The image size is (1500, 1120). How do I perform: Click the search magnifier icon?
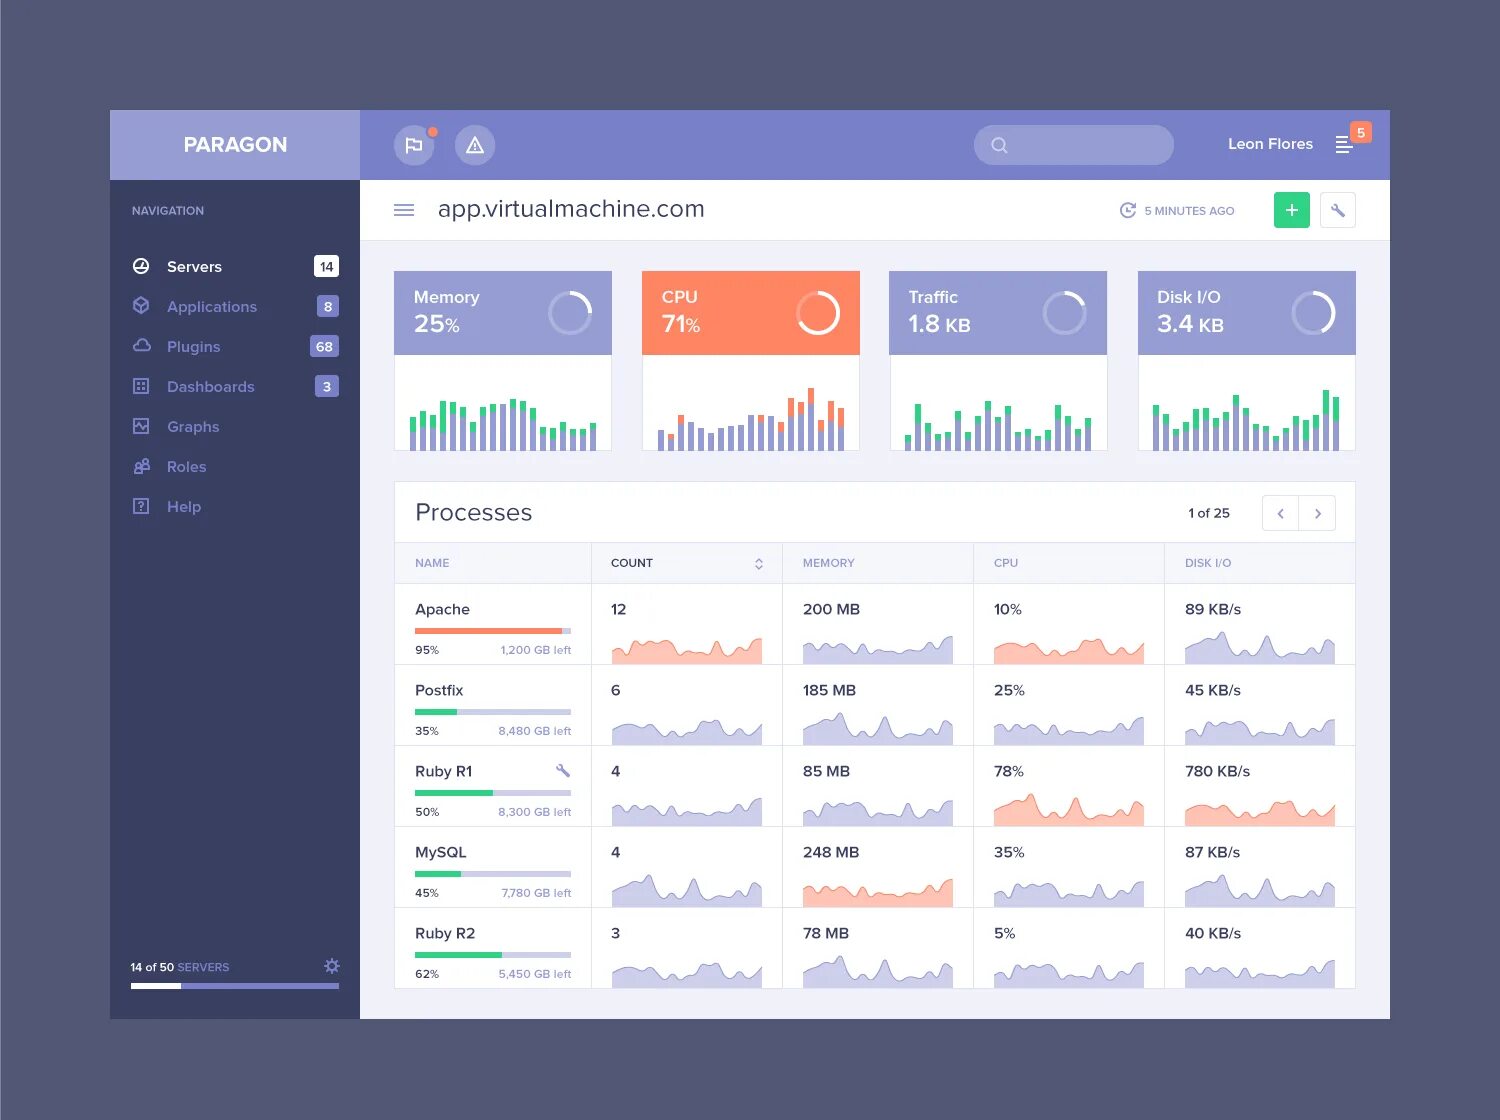tap(999, 145)
